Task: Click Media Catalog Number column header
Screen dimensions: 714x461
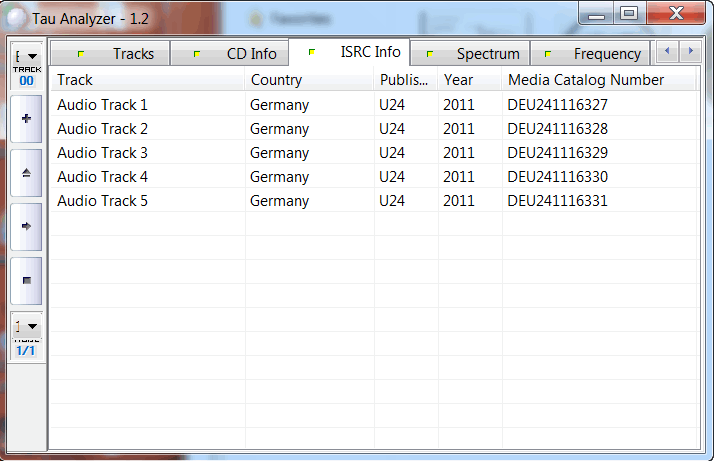Action: click(x=599, y=80)
